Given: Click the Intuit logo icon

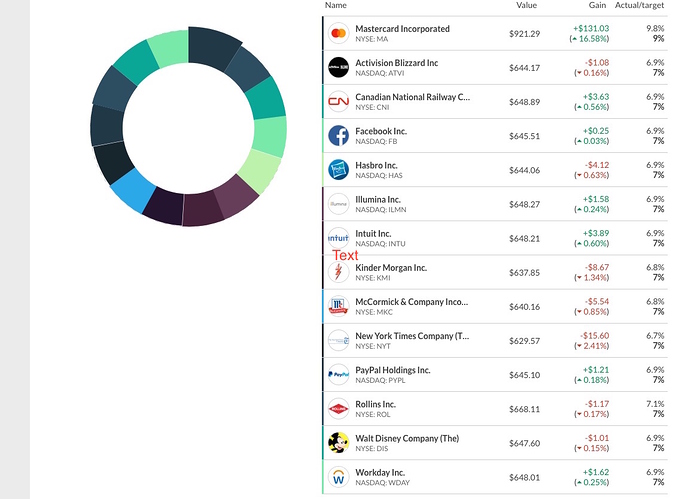Looking at the screenshot, I should click(338, 238).
